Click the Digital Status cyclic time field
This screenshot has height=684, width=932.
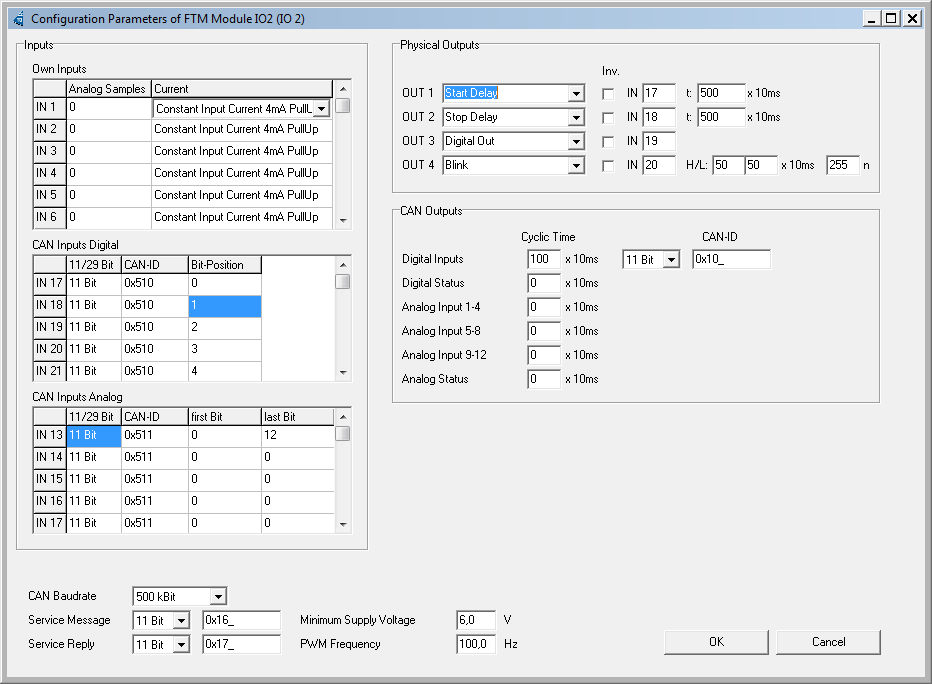544,283
